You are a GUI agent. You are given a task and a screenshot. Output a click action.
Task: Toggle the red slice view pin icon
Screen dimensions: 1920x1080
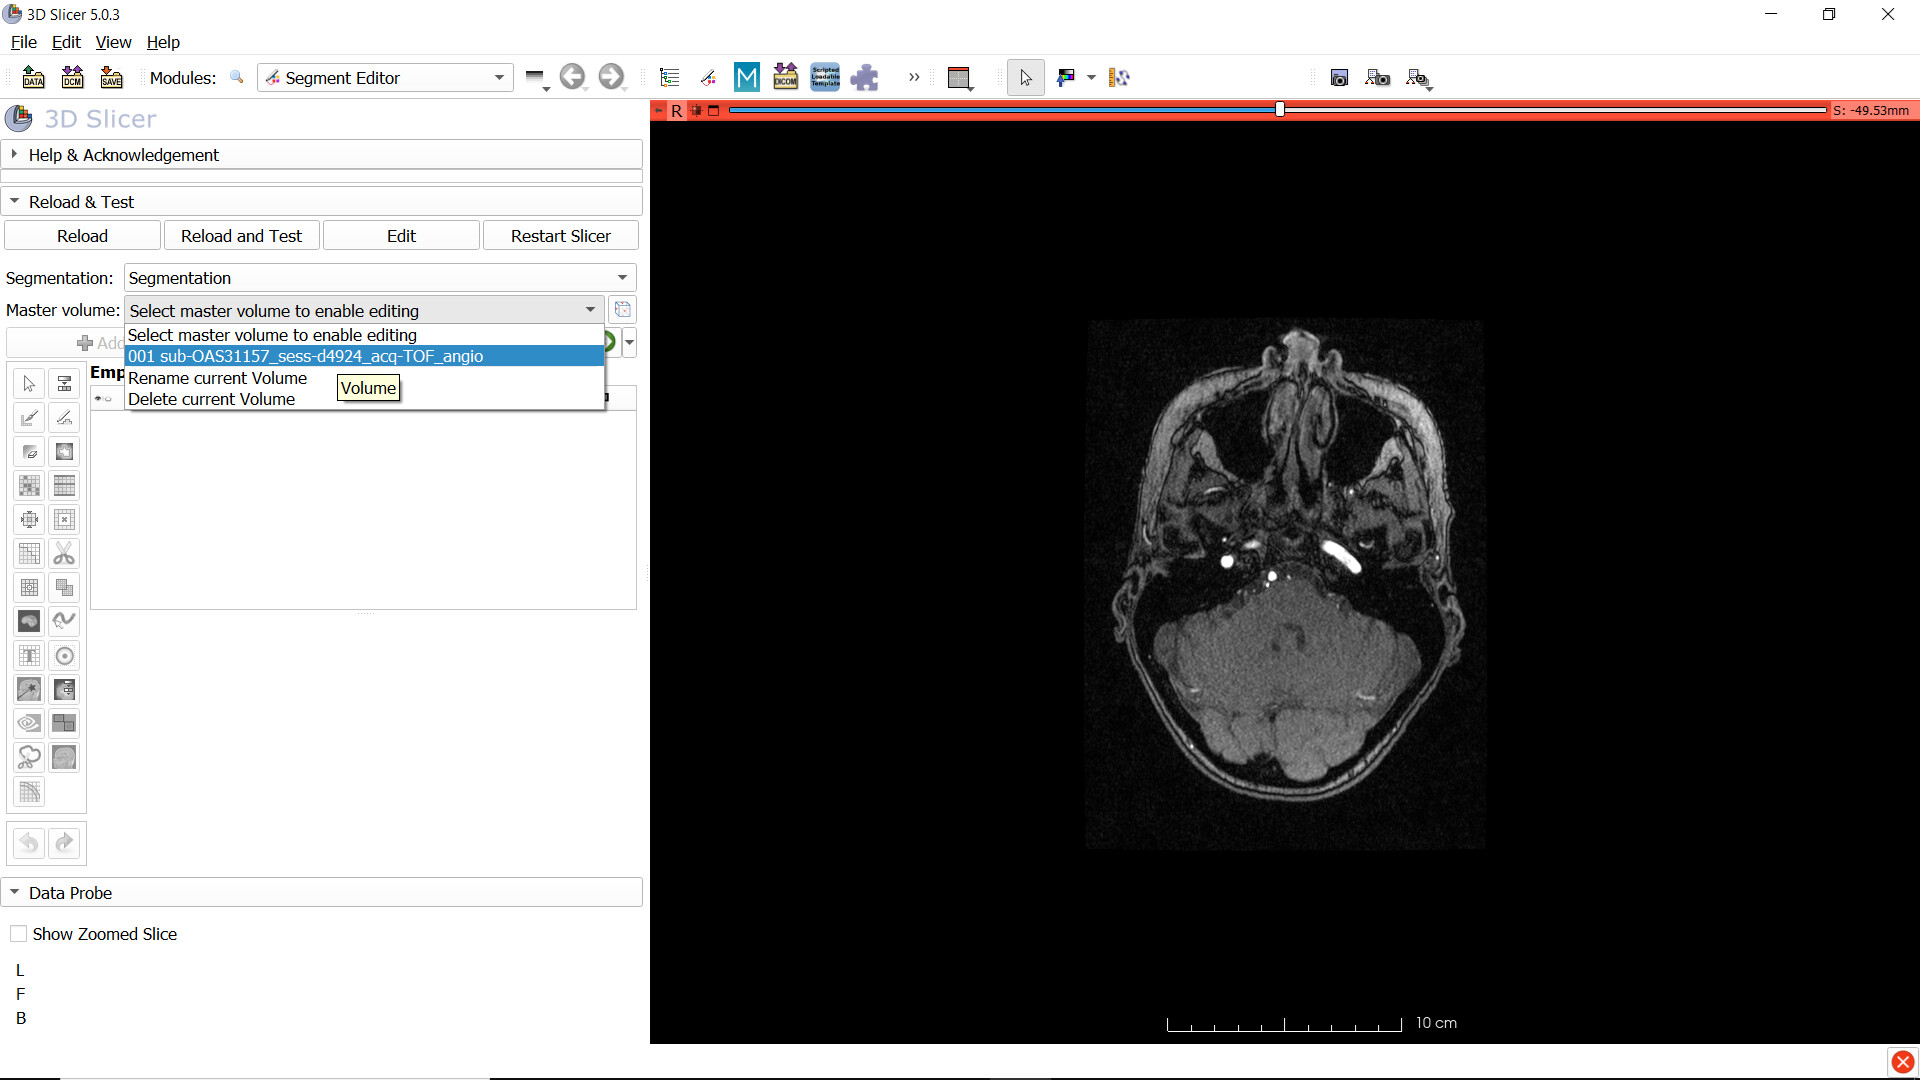tap(659, 111)
